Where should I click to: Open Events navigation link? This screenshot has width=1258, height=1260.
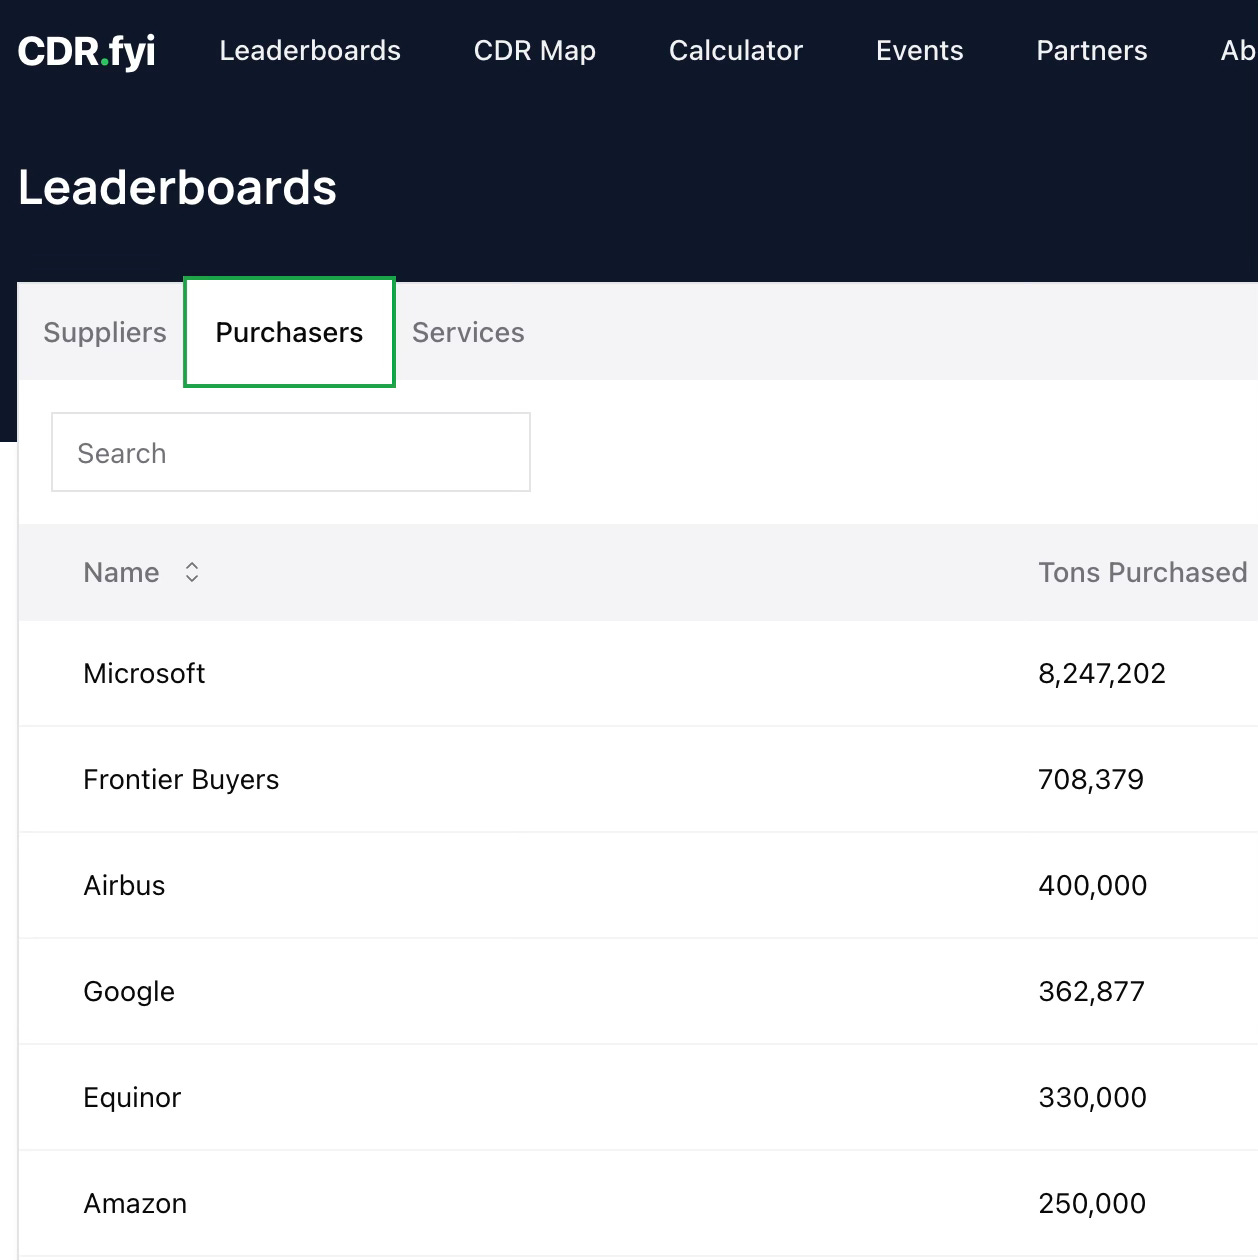920,50
